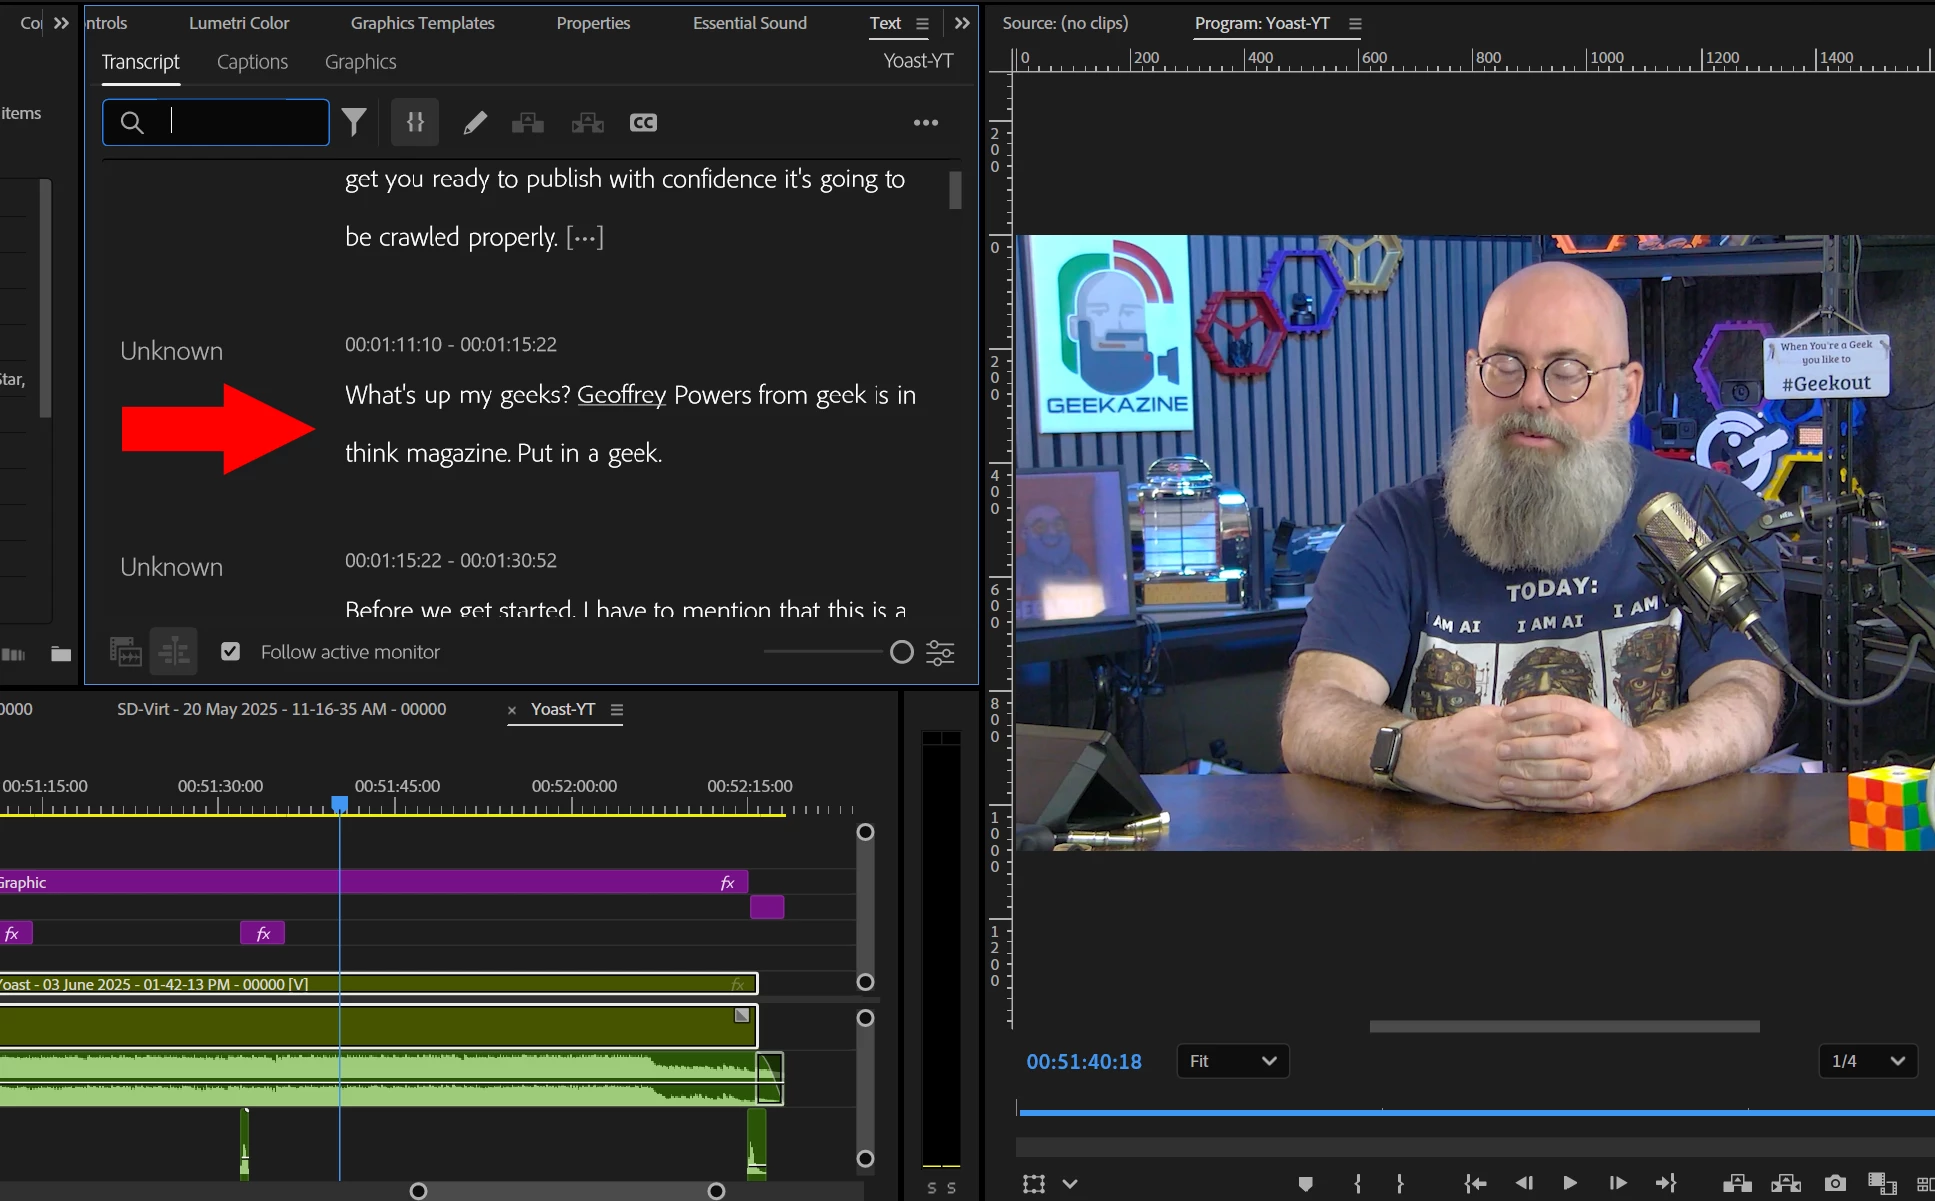Open the Fit zoom level dropdown
Screen dimensions: 1935x1201
pyautogui.click(x=1232, y=1061)
